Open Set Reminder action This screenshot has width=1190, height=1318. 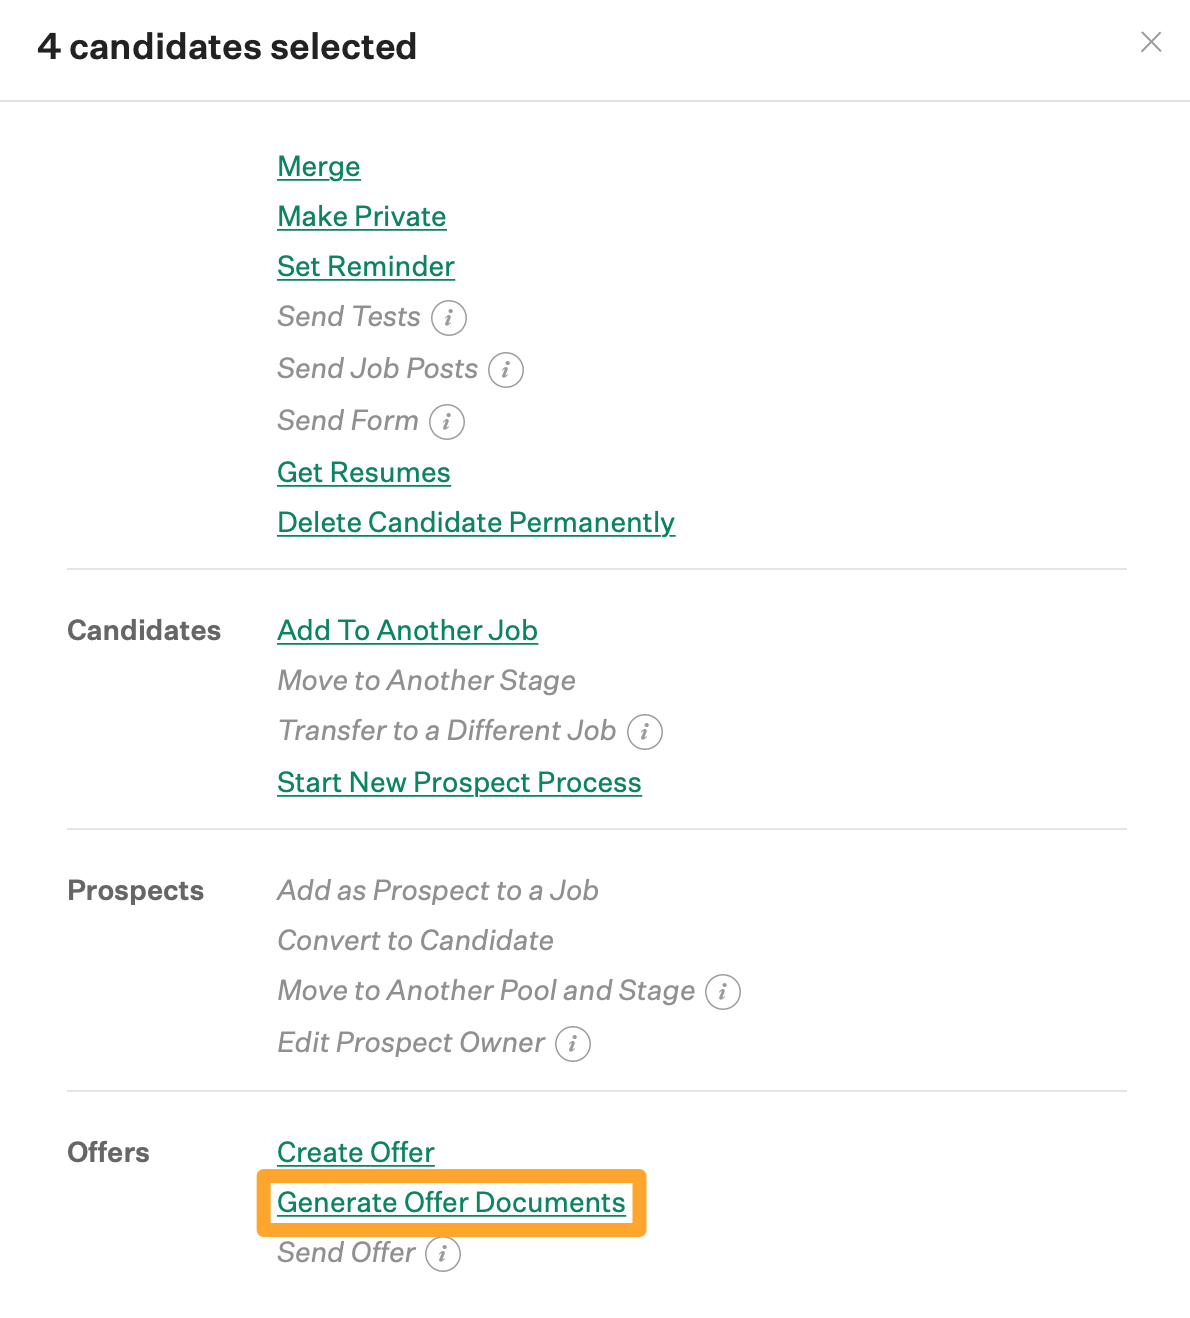coord(366,267)
